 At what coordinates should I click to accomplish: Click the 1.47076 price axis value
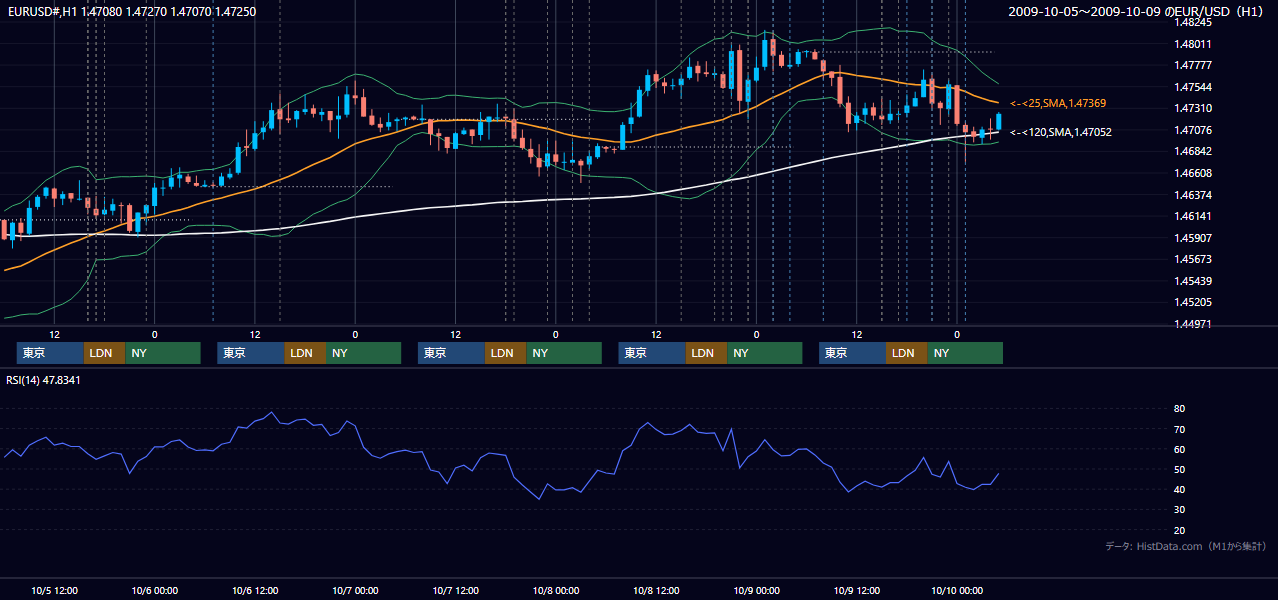pos(1193,130)
